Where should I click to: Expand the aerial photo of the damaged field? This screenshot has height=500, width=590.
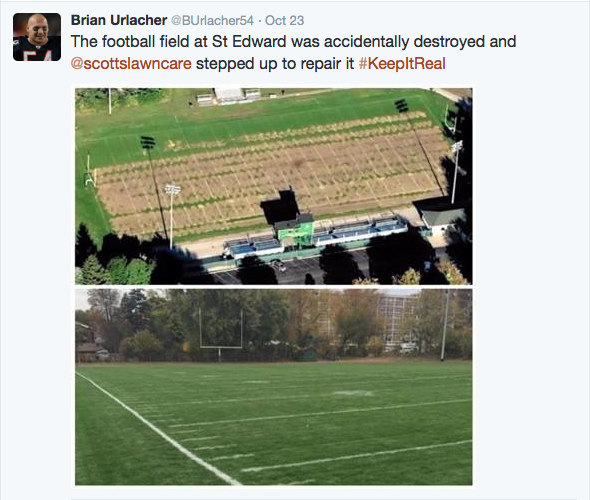pos(274,186)
